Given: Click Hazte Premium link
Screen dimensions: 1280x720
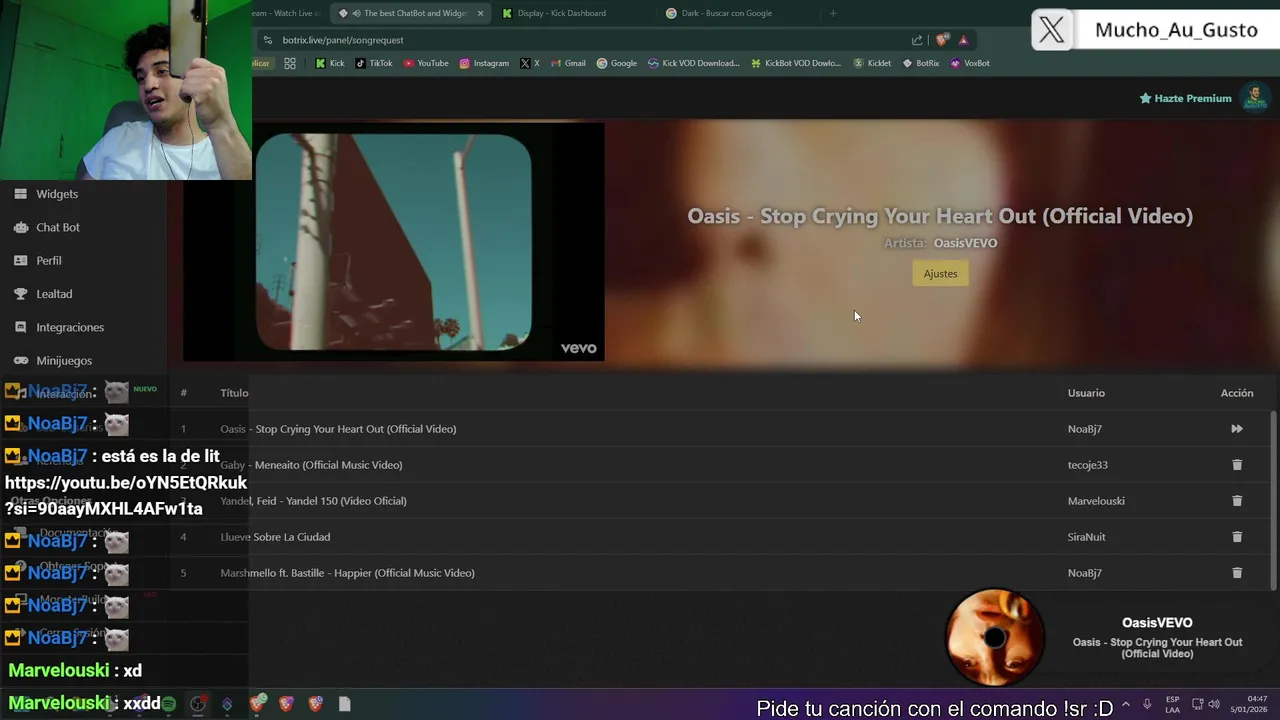Looking at the screenshot, I should coord(1185,98).
